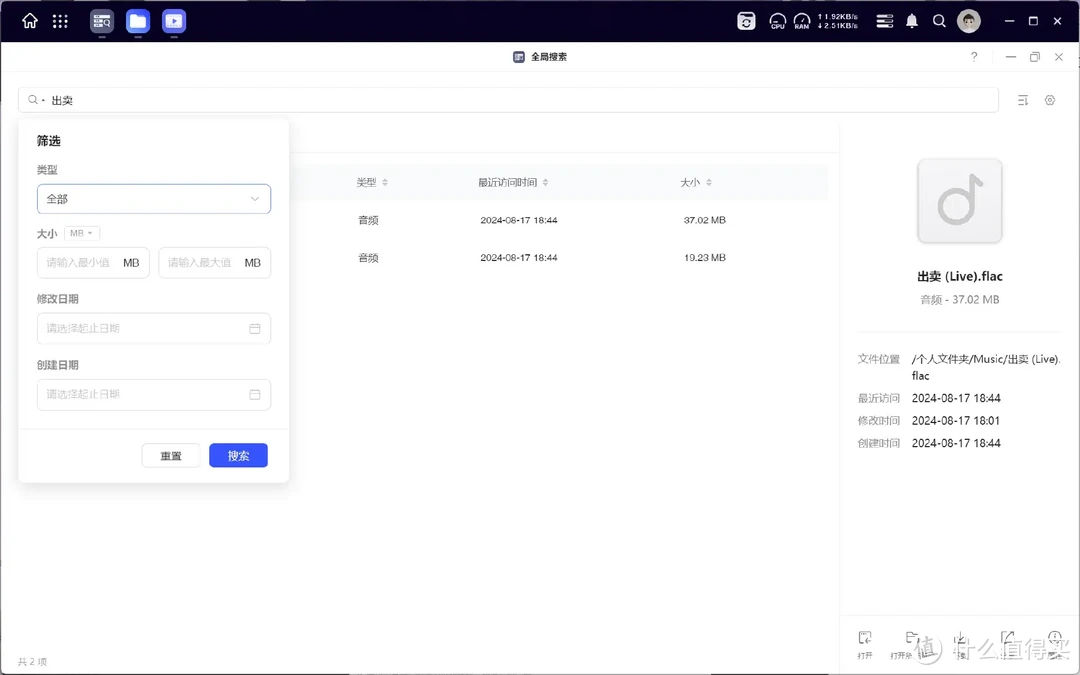Sort by 最近访问时间 column header
1080x675 pixels.
(512, 182)
